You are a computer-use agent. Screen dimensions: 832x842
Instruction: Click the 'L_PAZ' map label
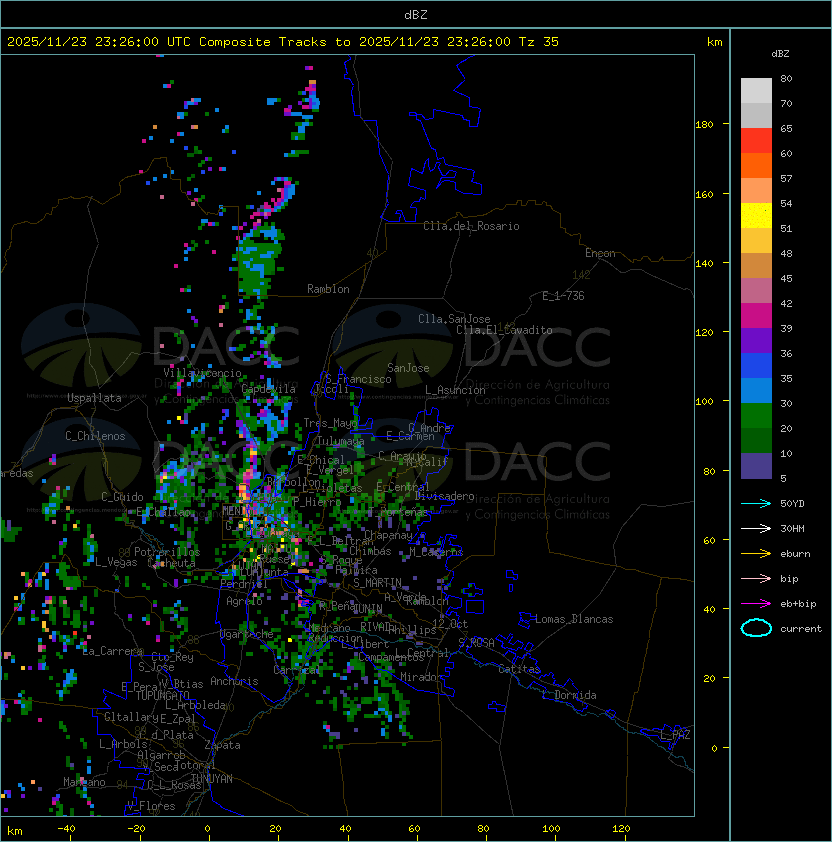[675, 735]
